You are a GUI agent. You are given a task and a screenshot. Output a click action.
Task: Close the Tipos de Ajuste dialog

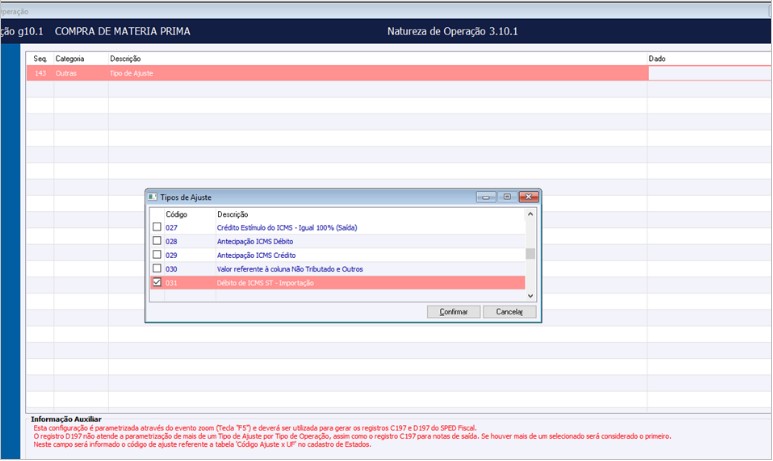point(528,197)
